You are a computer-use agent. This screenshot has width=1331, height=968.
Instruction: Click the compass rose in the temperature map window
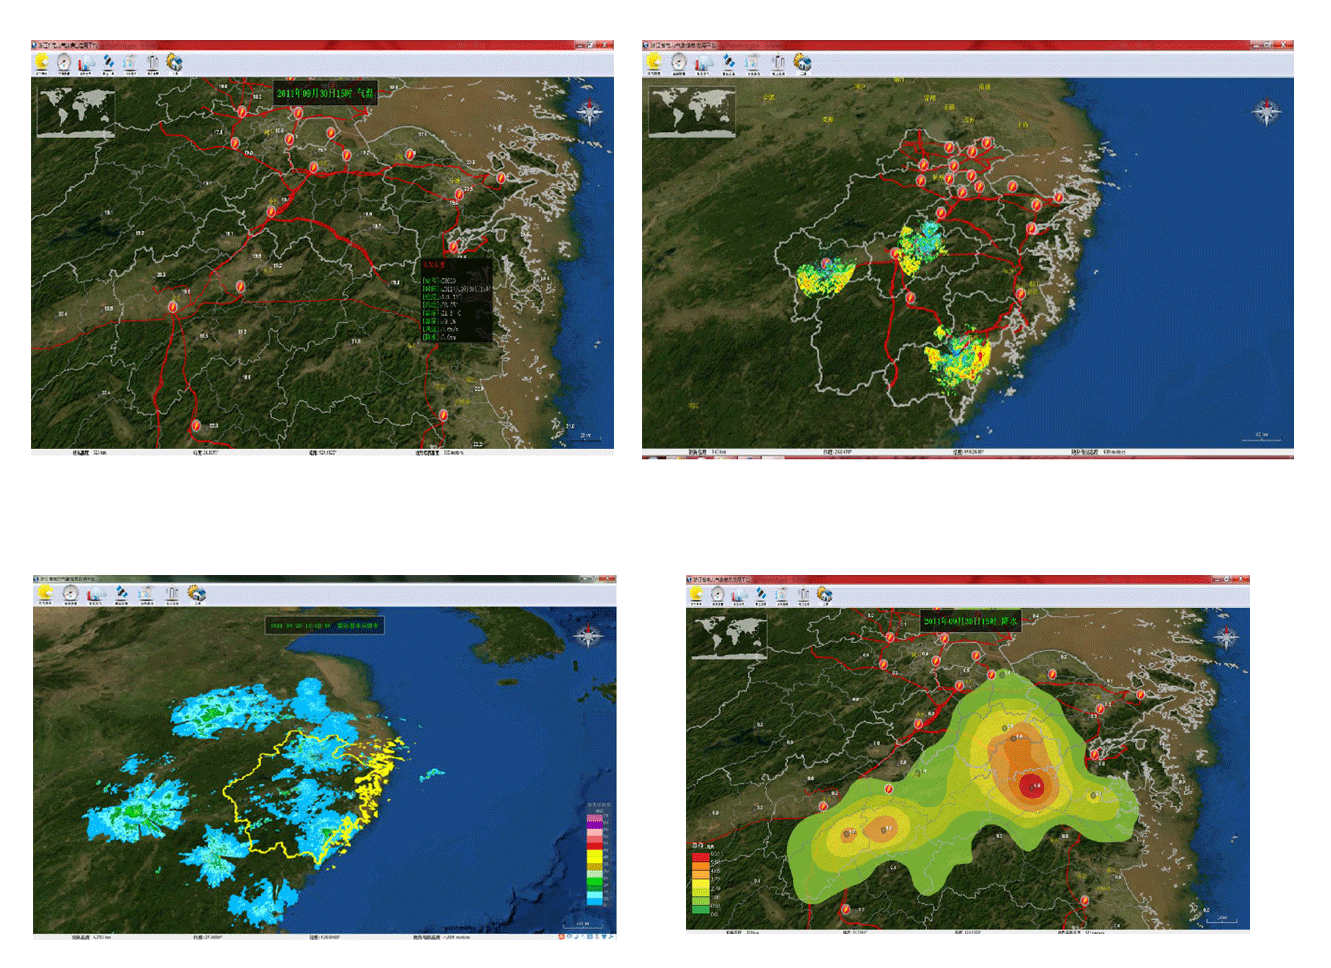pos(589,110)
